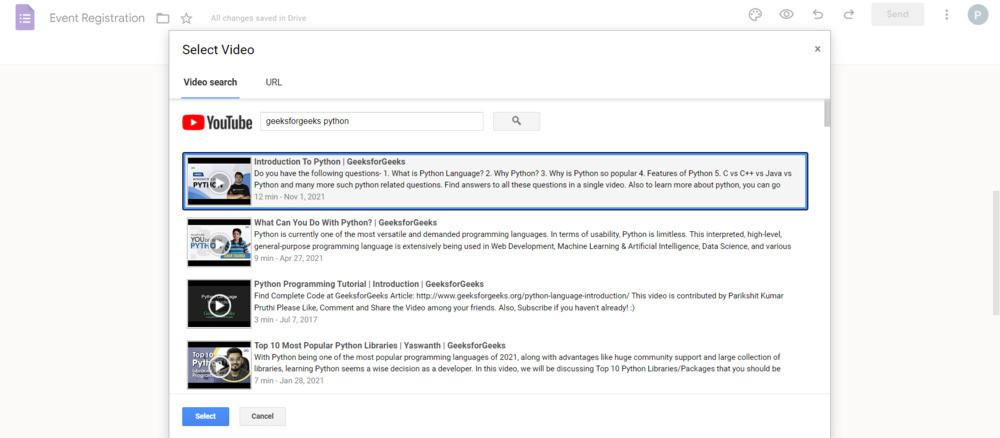Image resolution: width=1000 pixels, height=438 pixels.
Task: Click the '3 min - Jul 7, 2017' text
Action: tap(285, 319)
